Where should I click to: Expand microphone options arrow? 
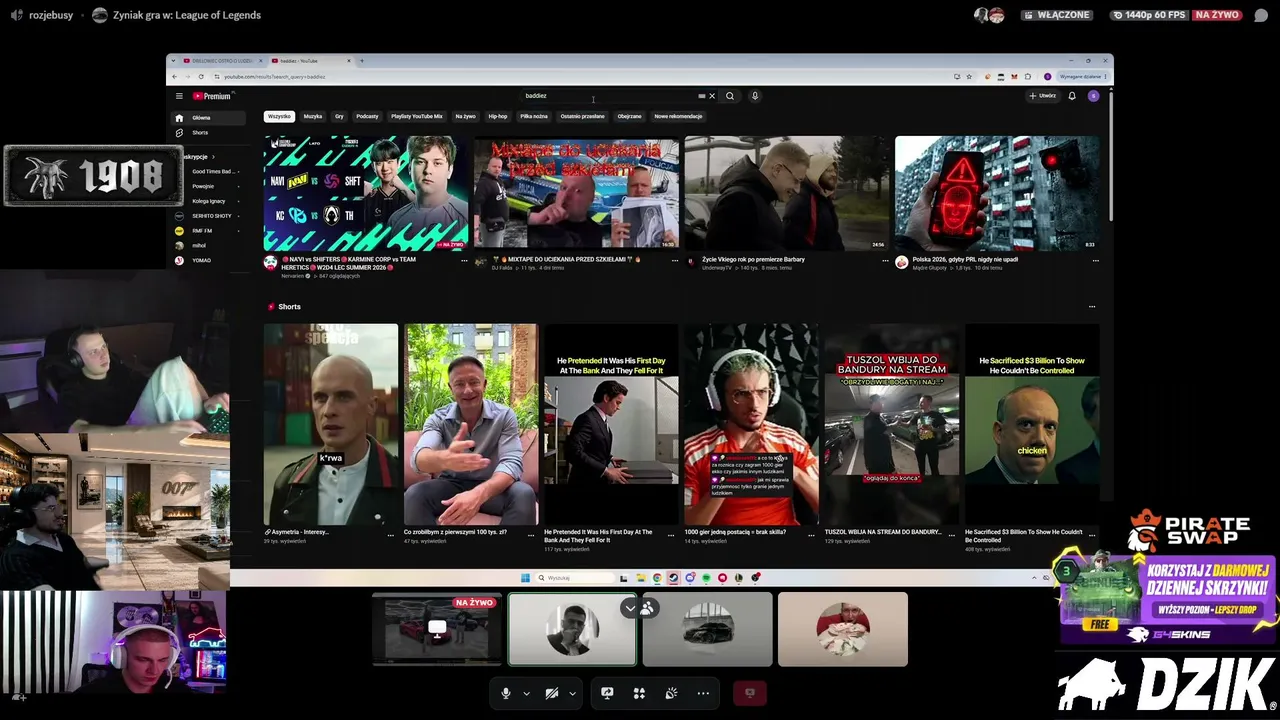[526, 693]
